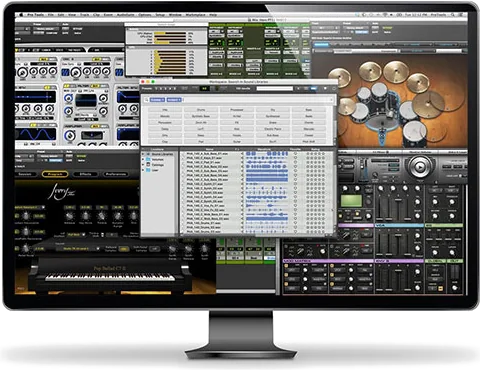The width and height of the screenshot is (480, 370).
Task: Open the Edit menu
Action: [61, 15]
